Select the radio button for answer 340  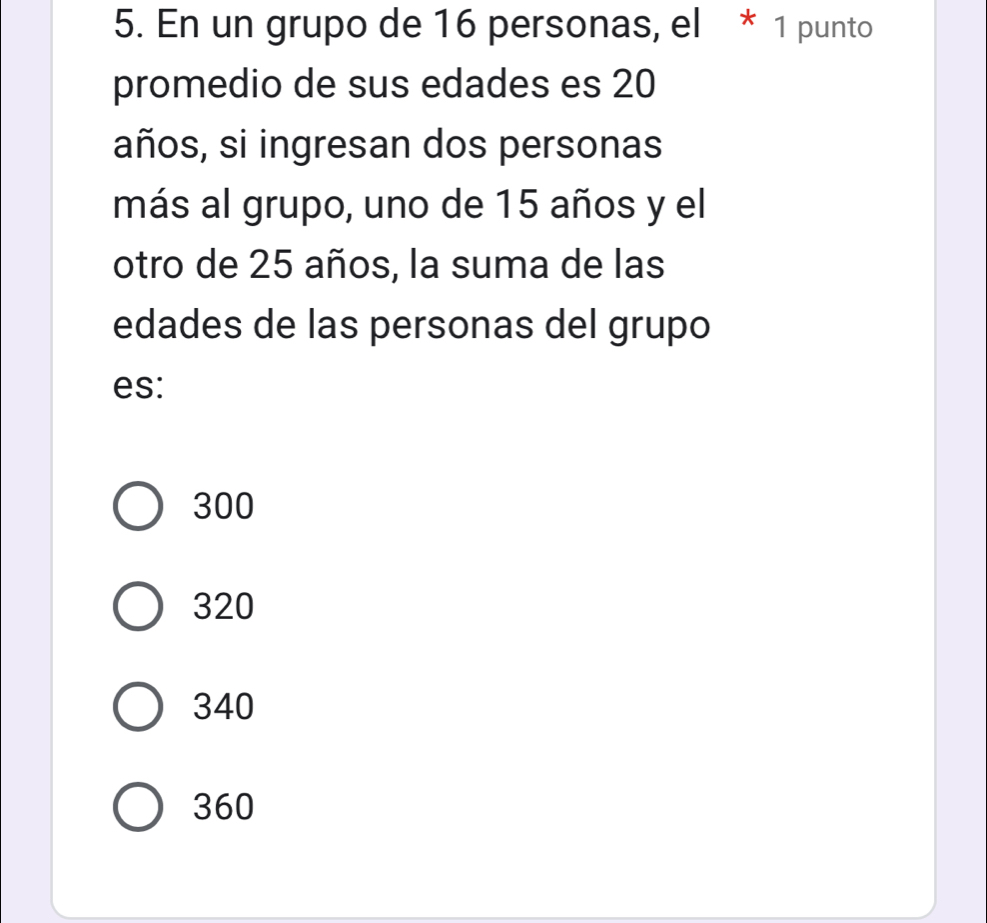[x=137, y=707]
